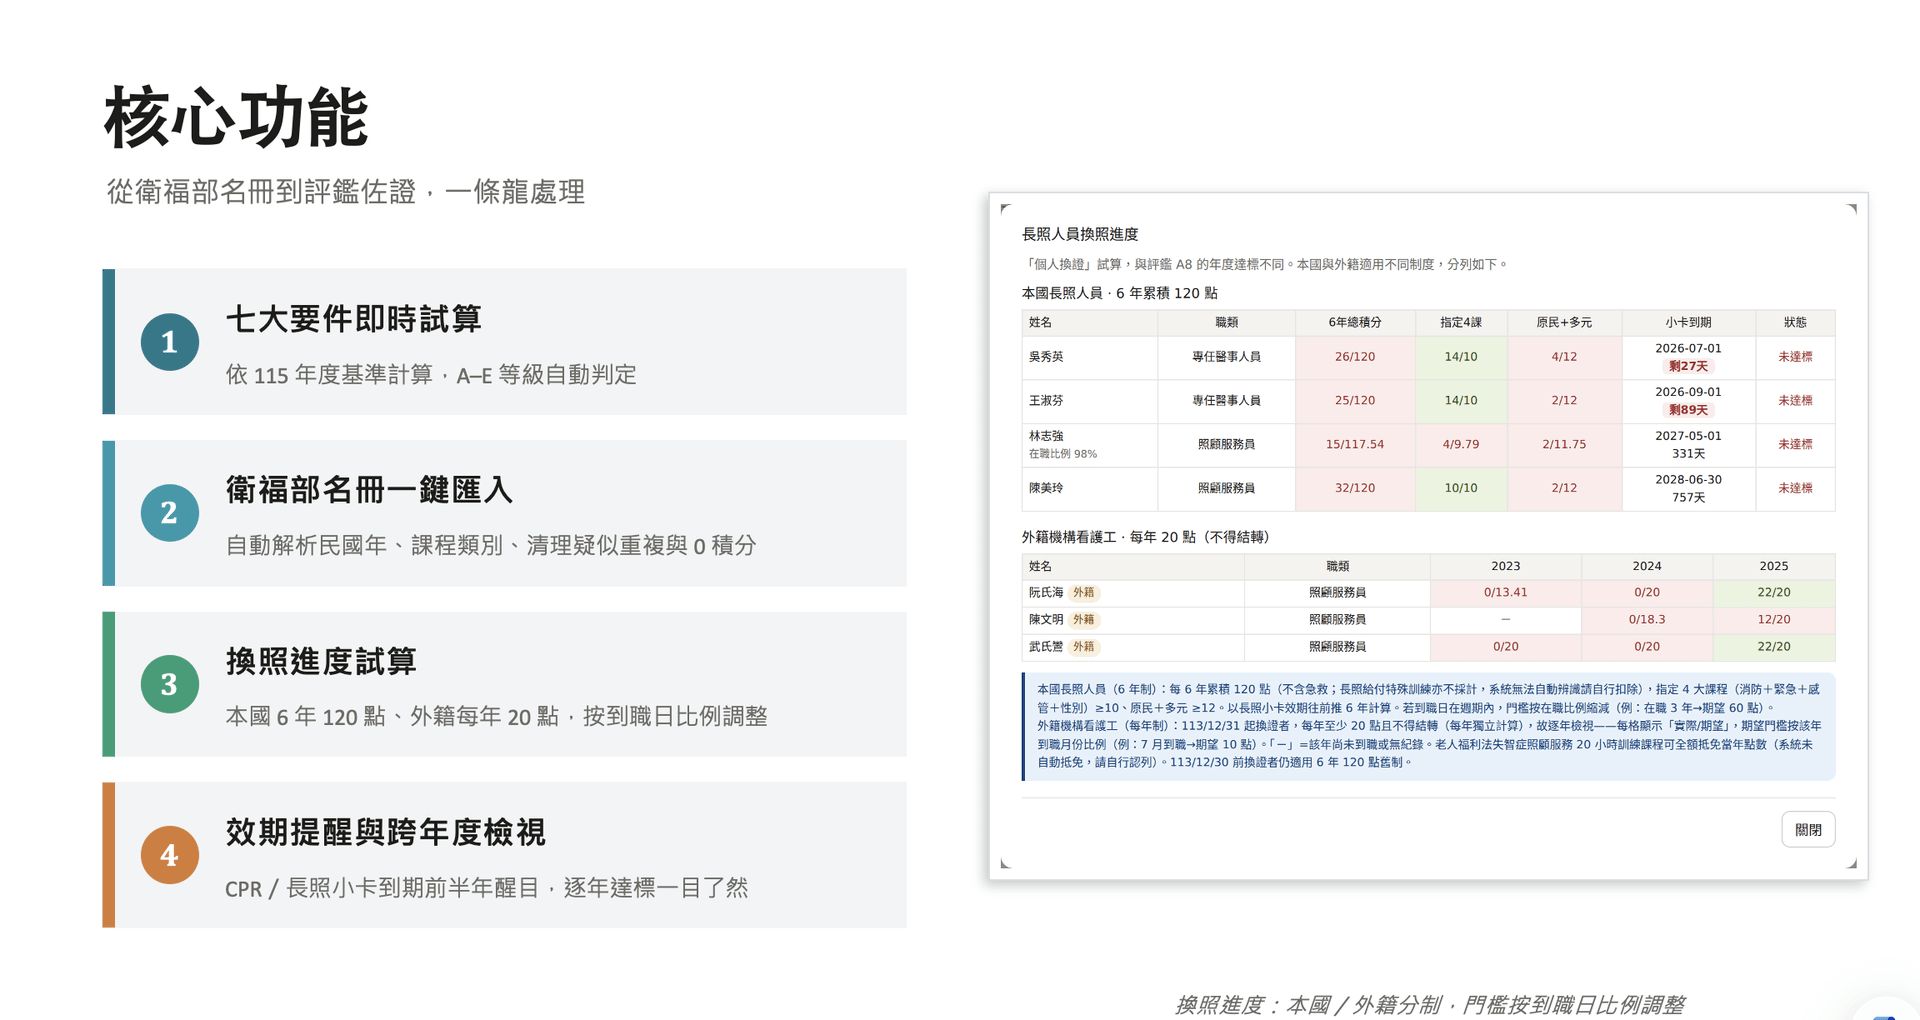Image resolution: width=1920 pixels, height=1020 pixels.
Task: Click the 關閉 button in the dialog
Action: (x=1808, y=829)
